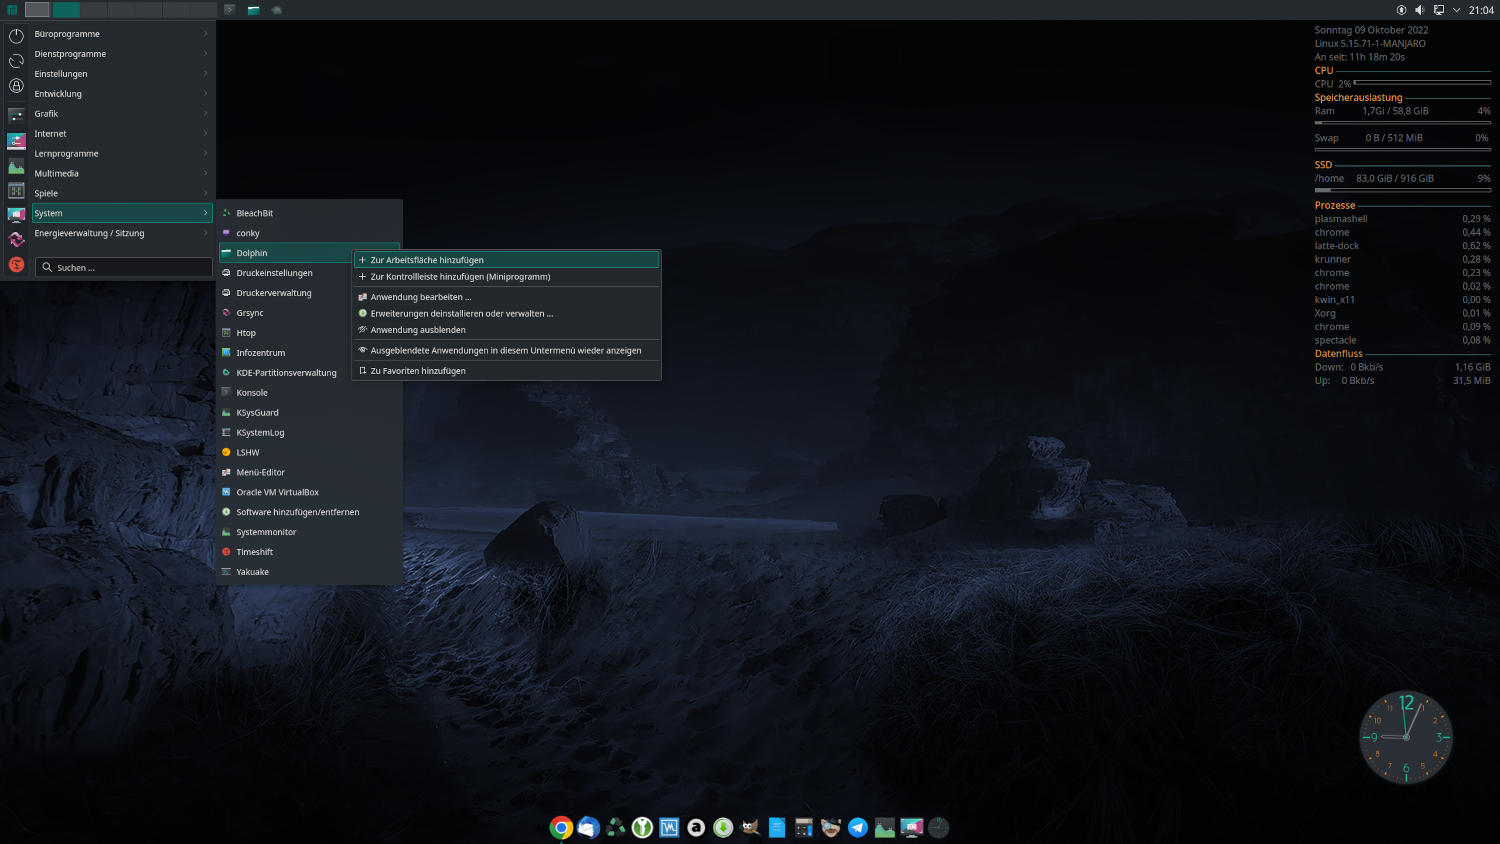Image resolution: width=1500 pixels, height=844 pixels.
Task: Open the green system monitor graph in the dock
Action: (885, 827)
